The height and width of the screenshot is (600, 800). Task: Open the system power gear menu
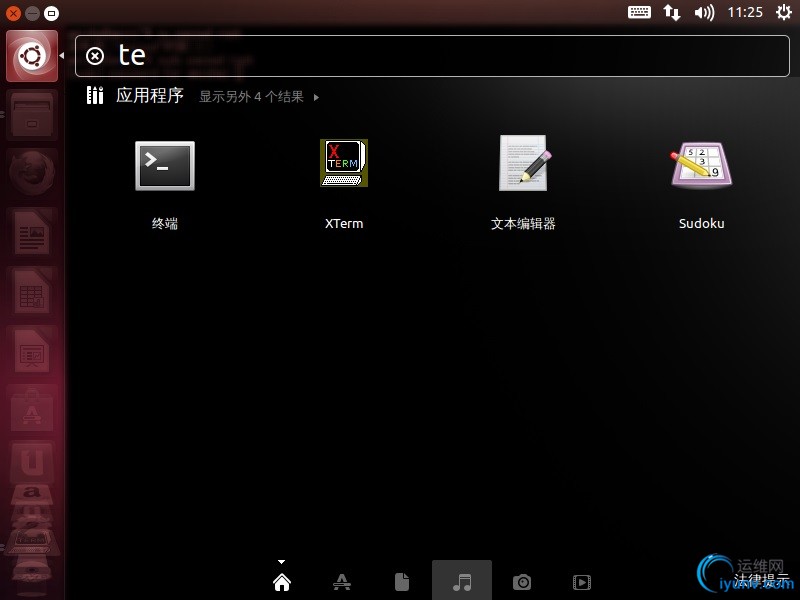(784, 12)
